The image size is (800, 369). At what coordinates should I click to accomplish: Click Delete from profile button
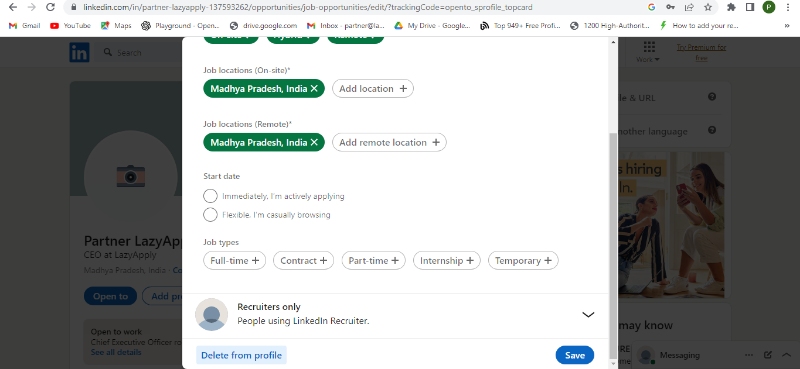(x=241, y=355)
